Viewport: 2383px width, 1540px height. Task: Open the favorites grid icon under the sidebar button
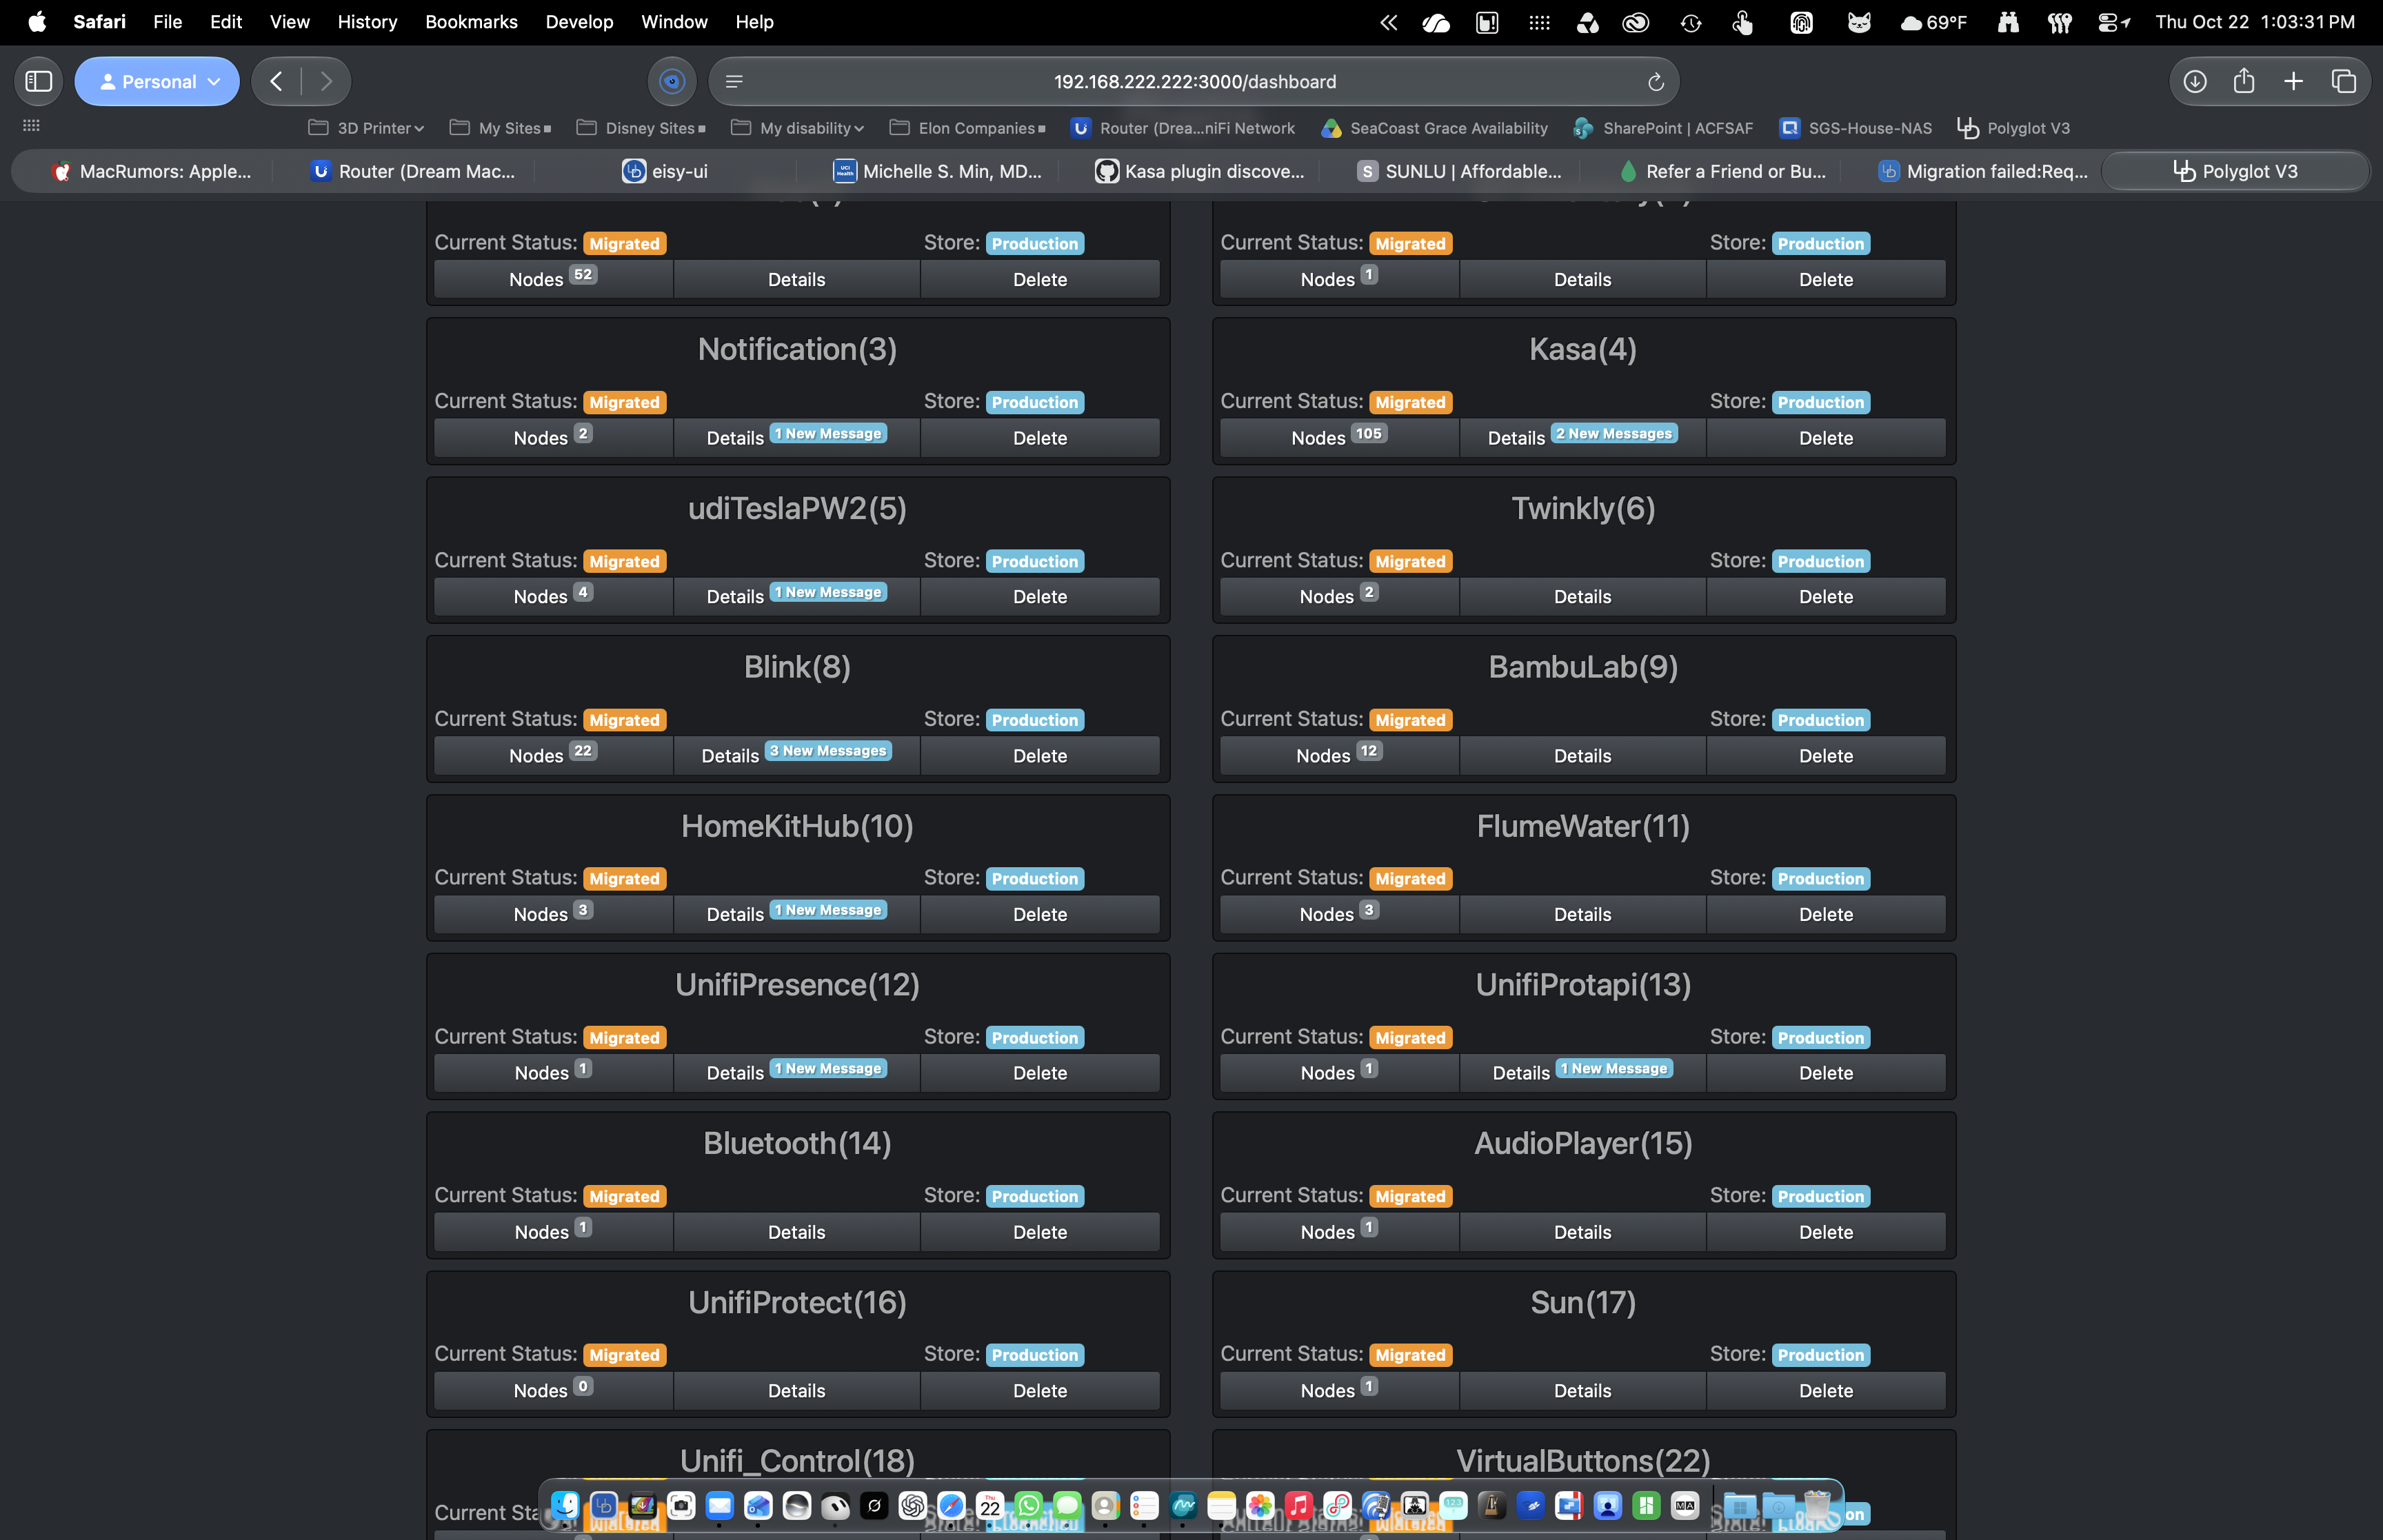point(31,126)
